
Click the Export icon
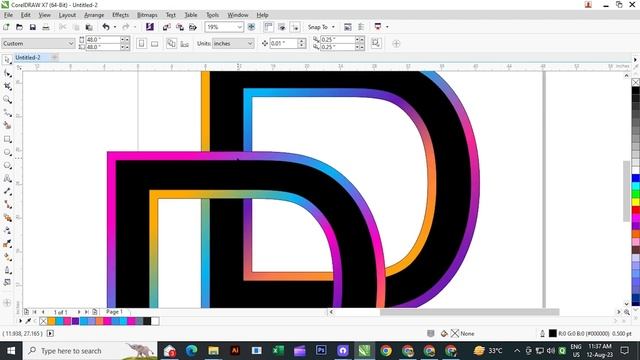point(180,27)
